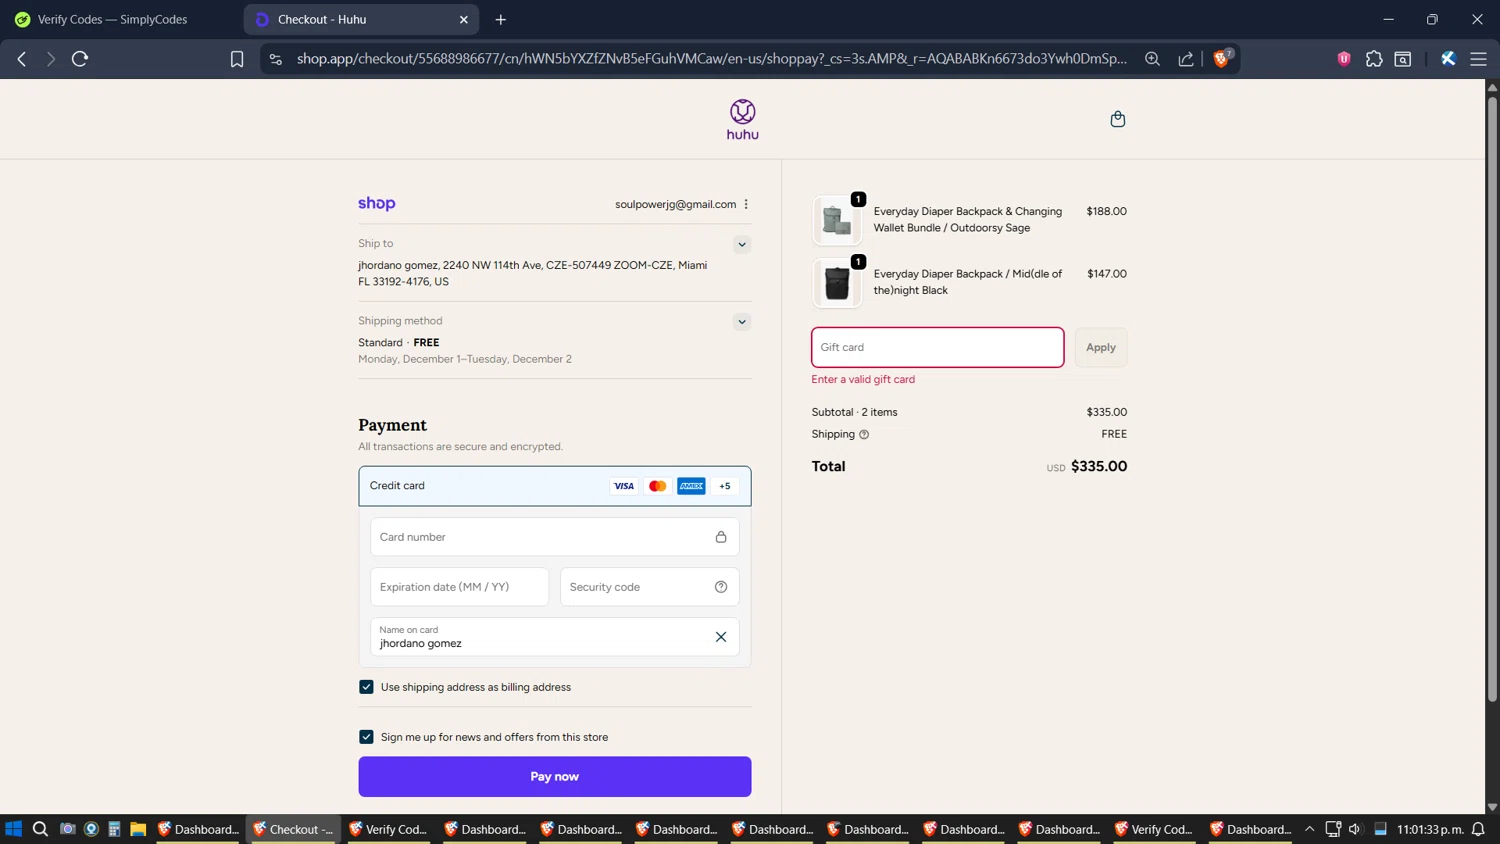Toggle Use shipping address as billing address

366,687
